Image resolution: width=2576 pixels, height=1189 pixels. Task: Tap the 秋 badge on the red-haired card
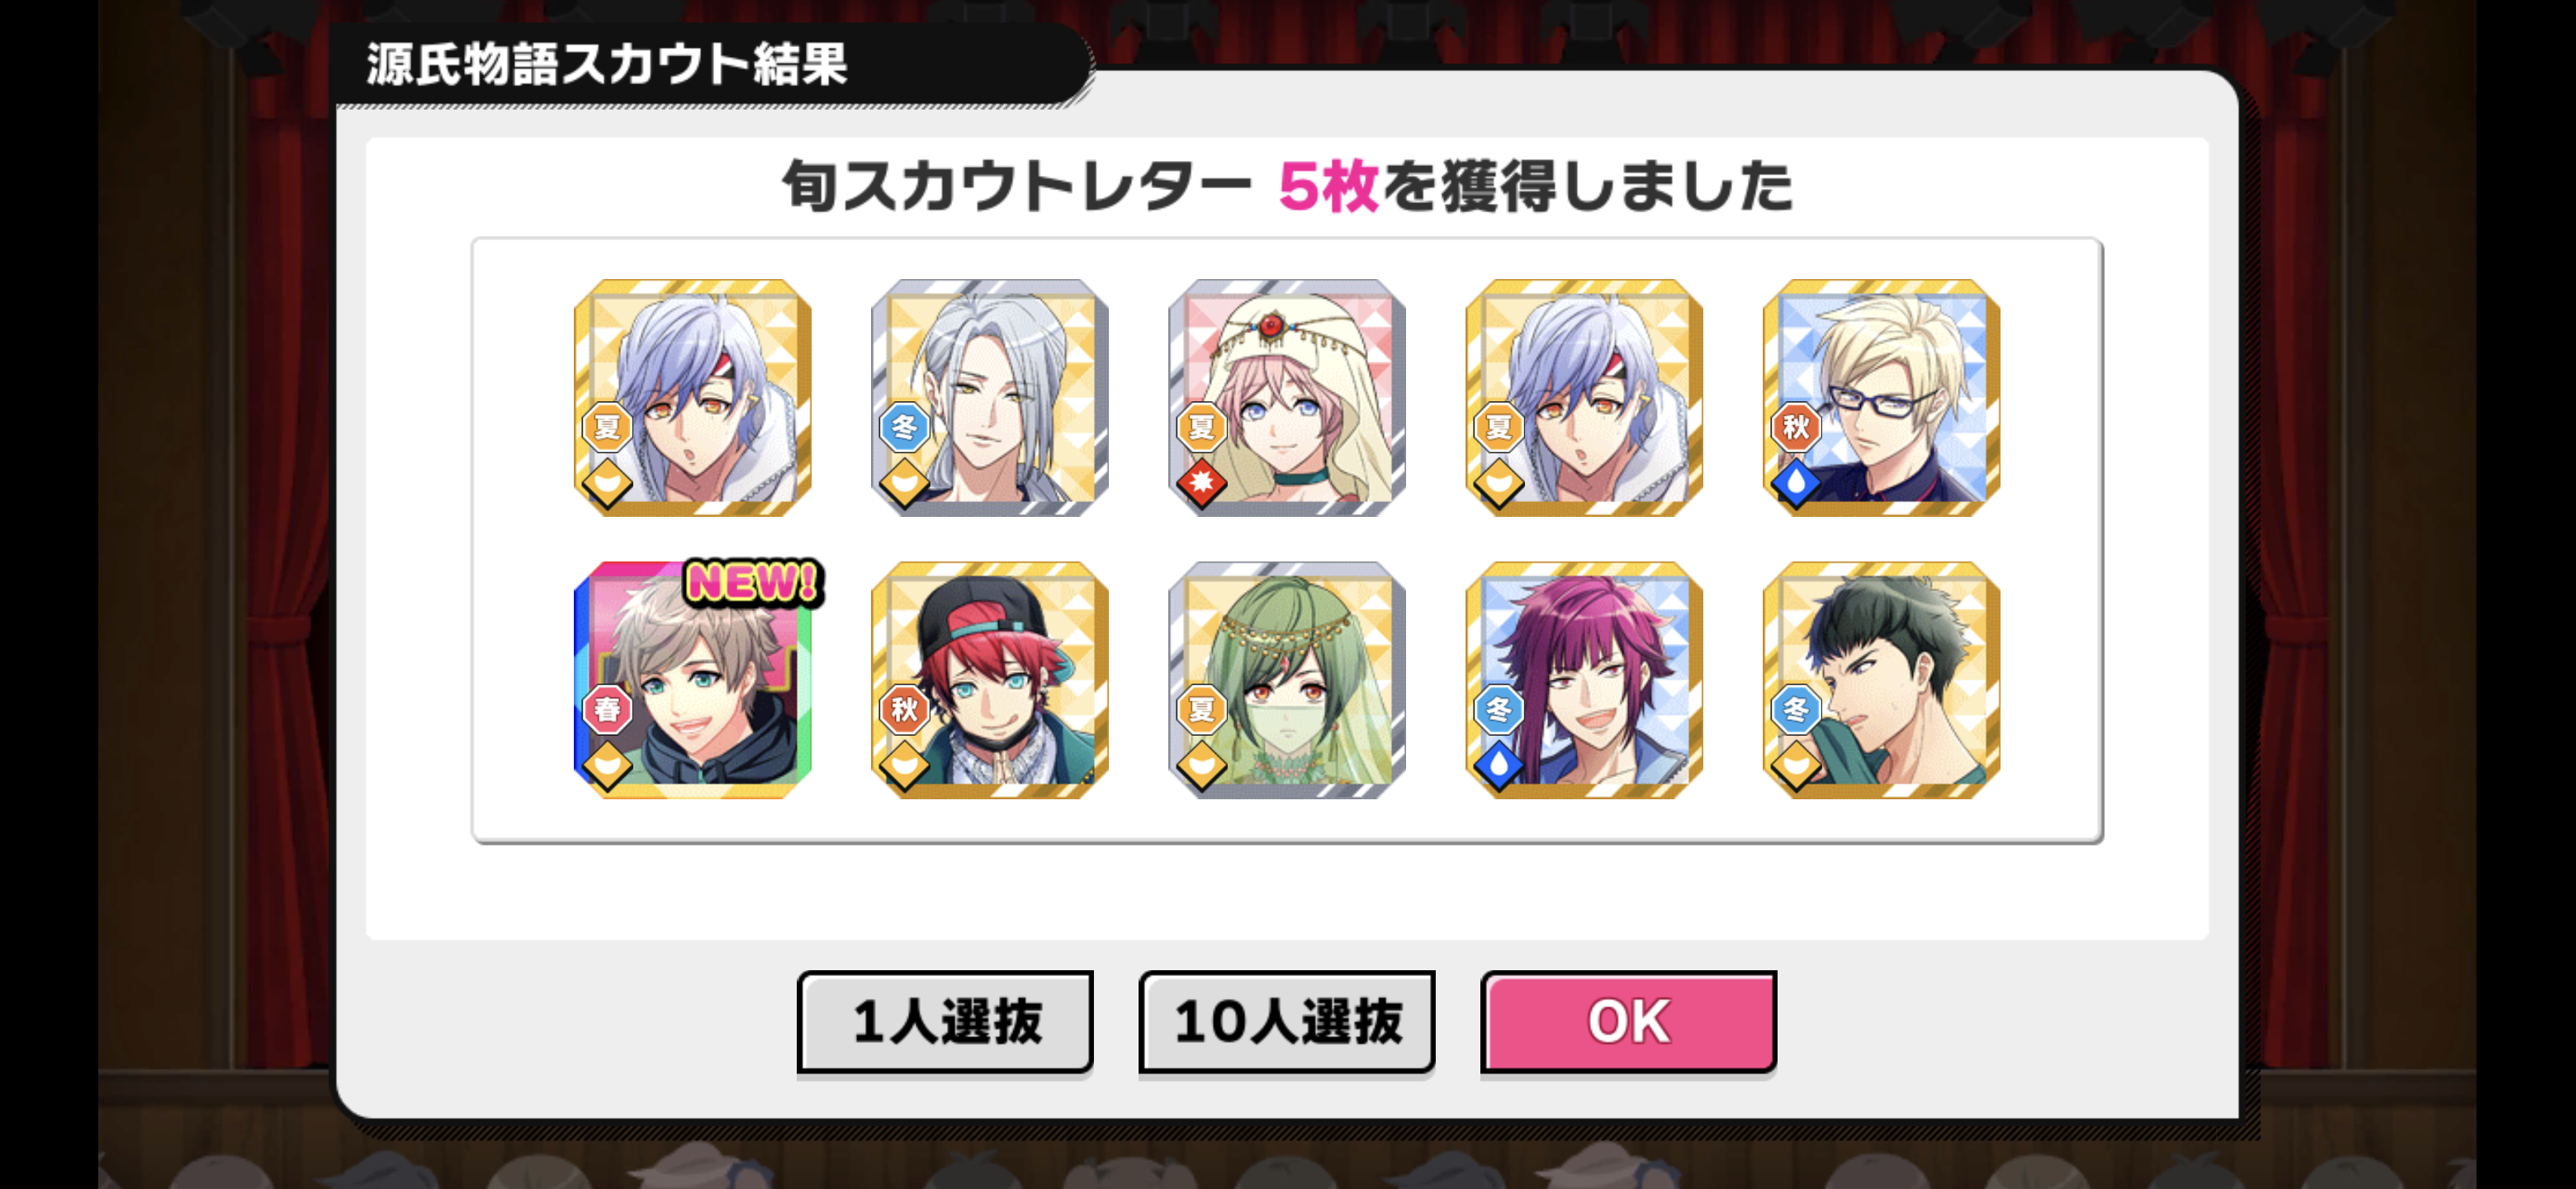click(x=904, y=709)
